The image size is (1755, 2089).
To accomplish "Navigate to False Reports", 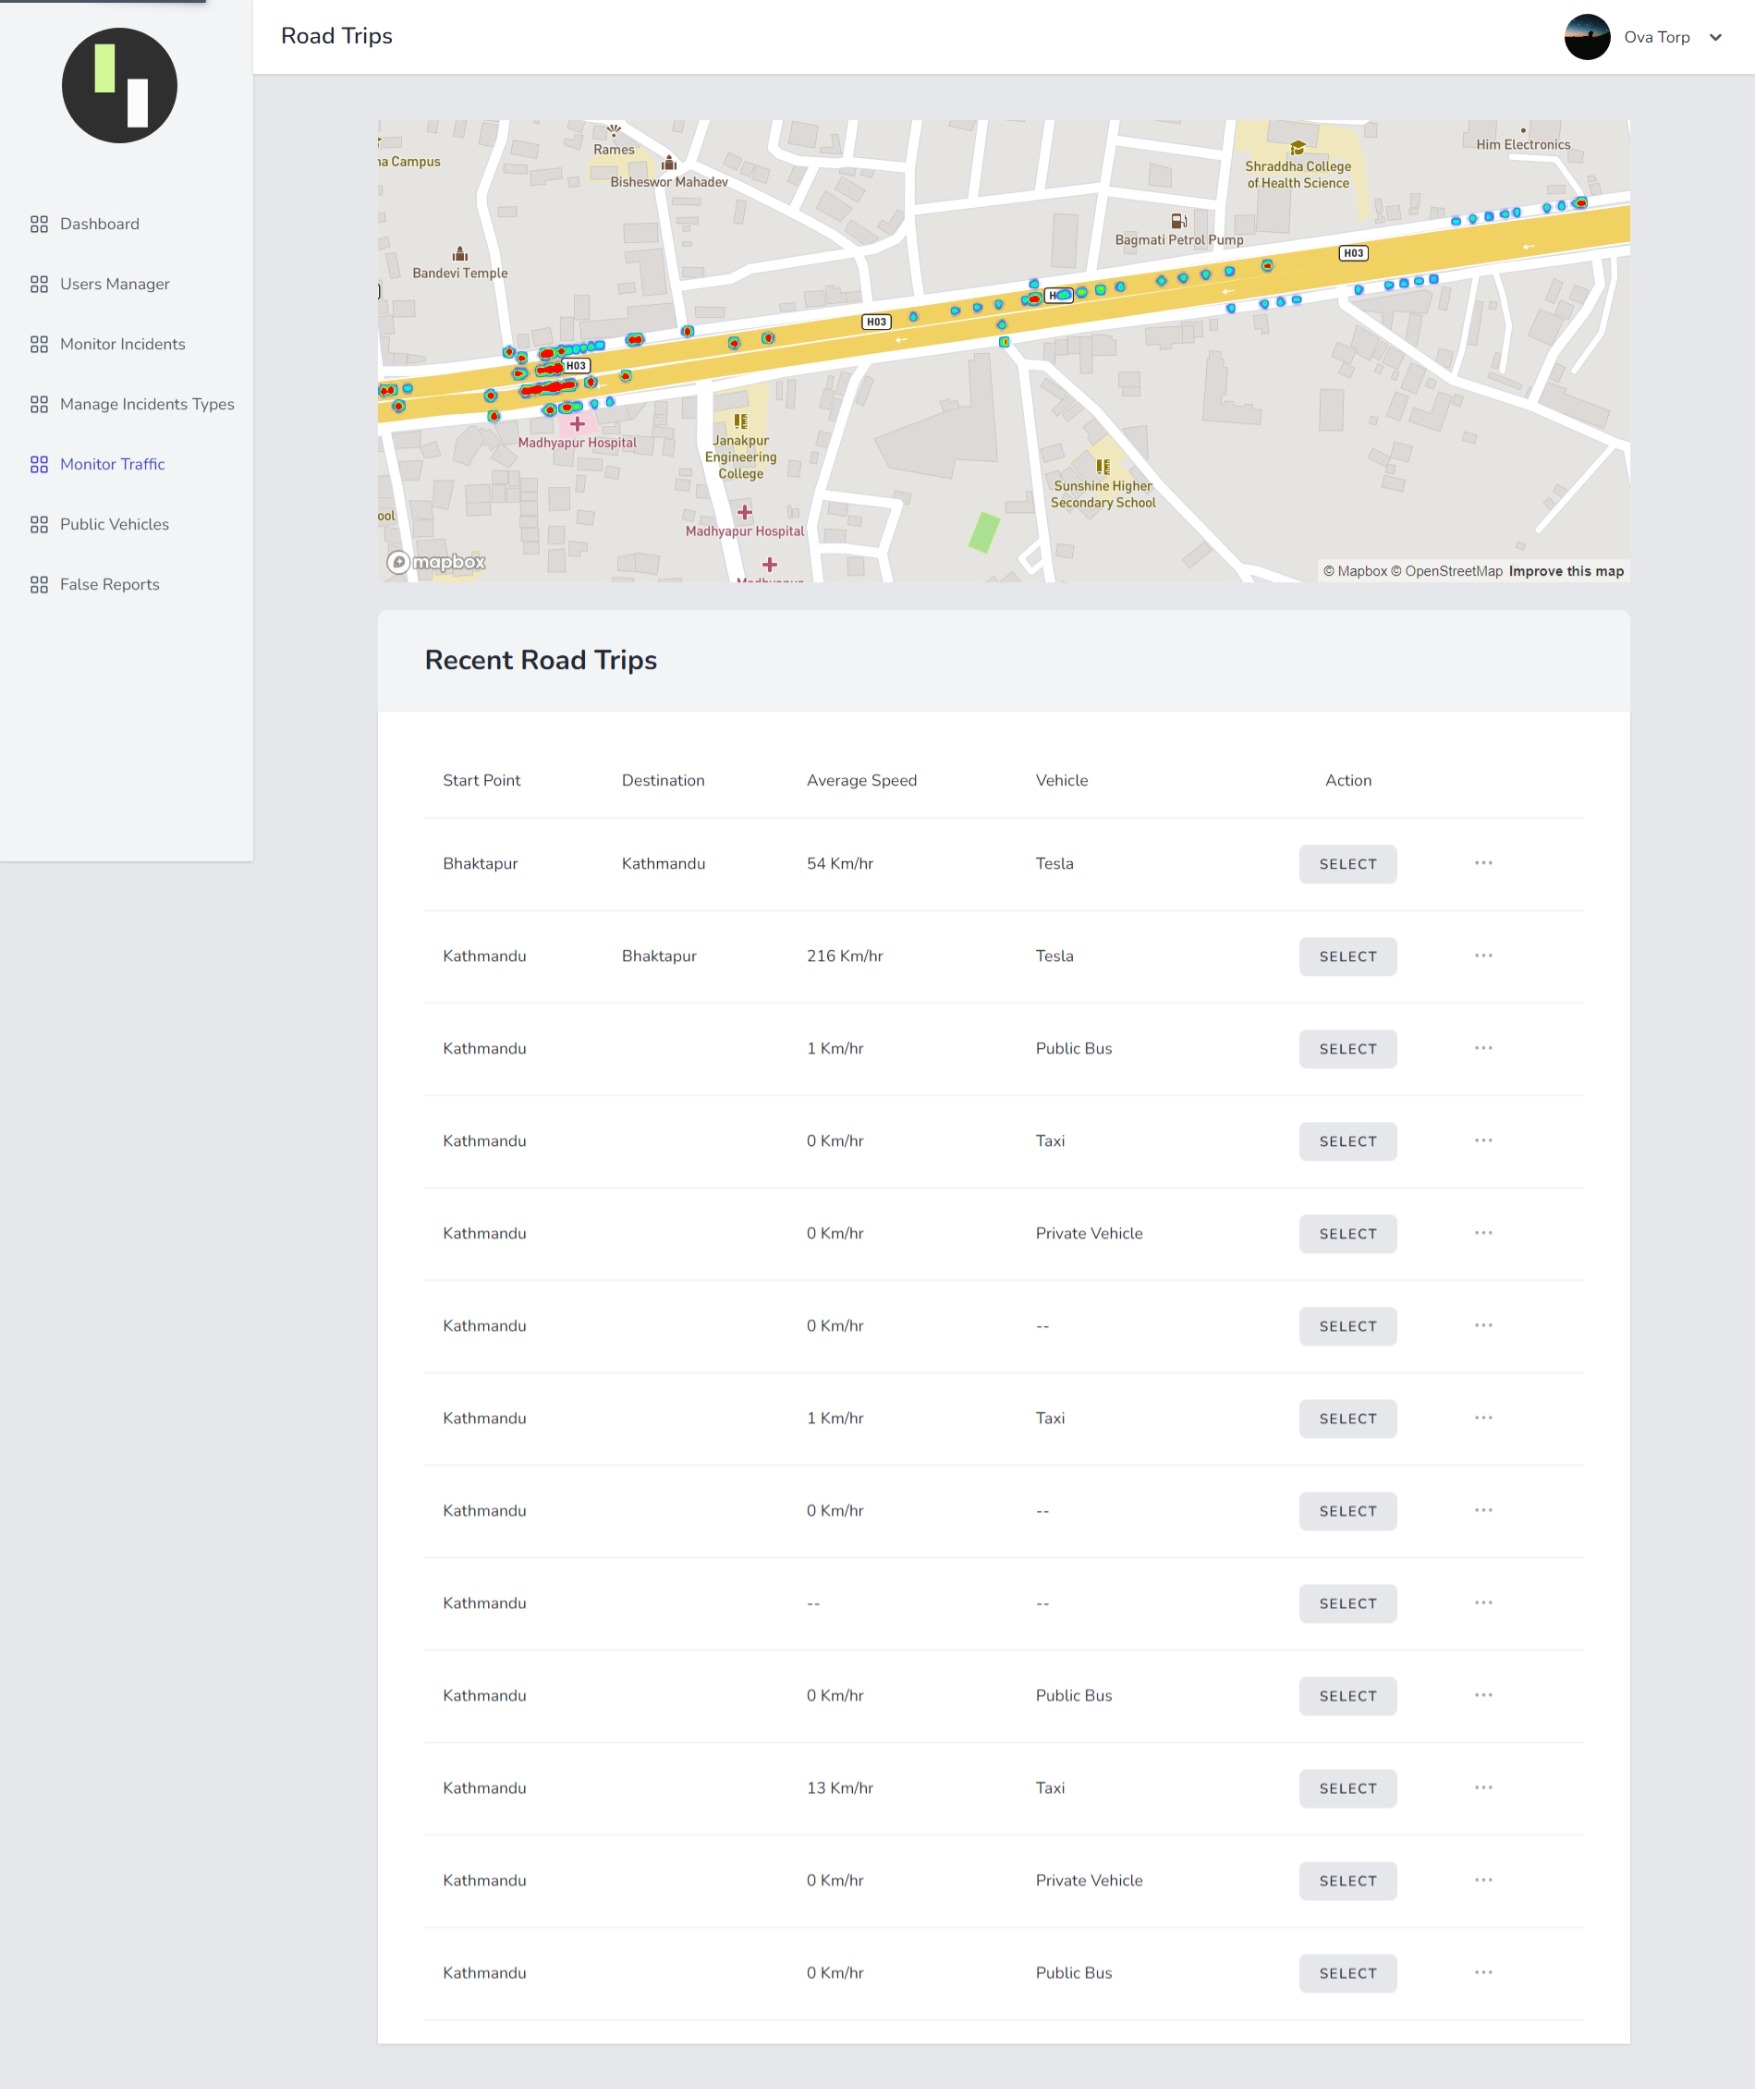I will tap(110, 584).
